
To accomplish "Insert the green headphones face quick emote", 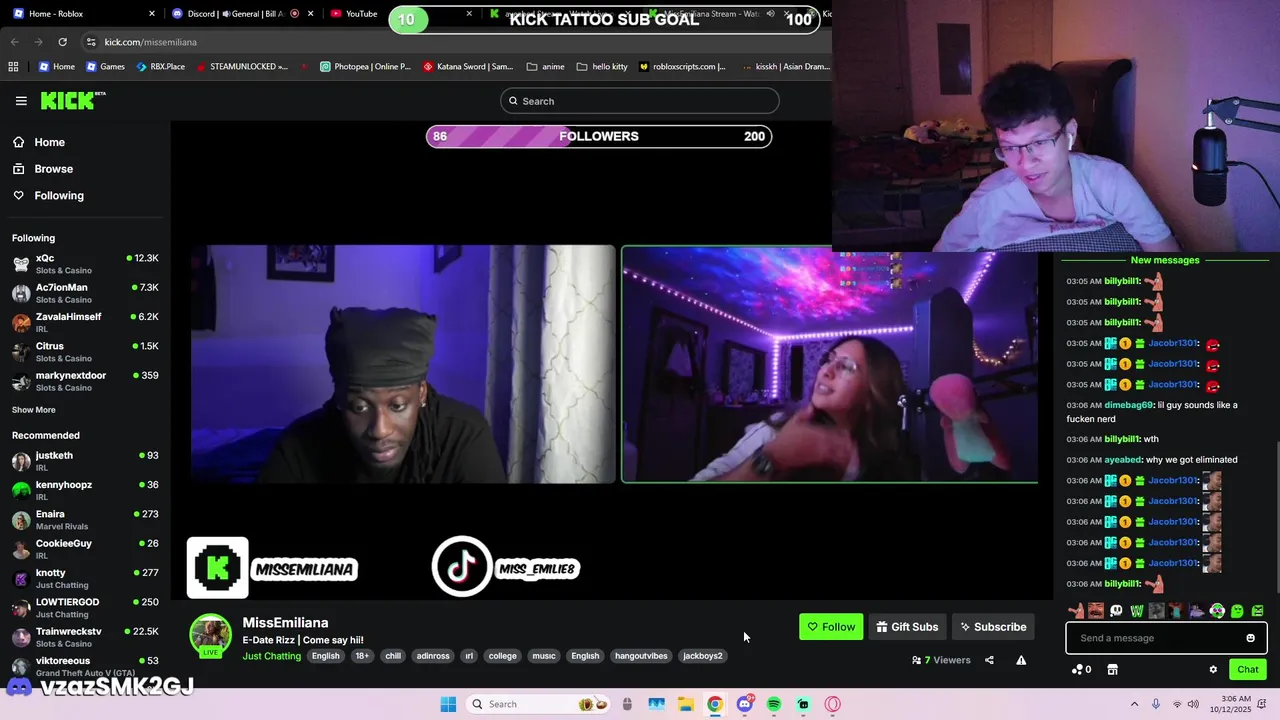I will (1217, 611).
